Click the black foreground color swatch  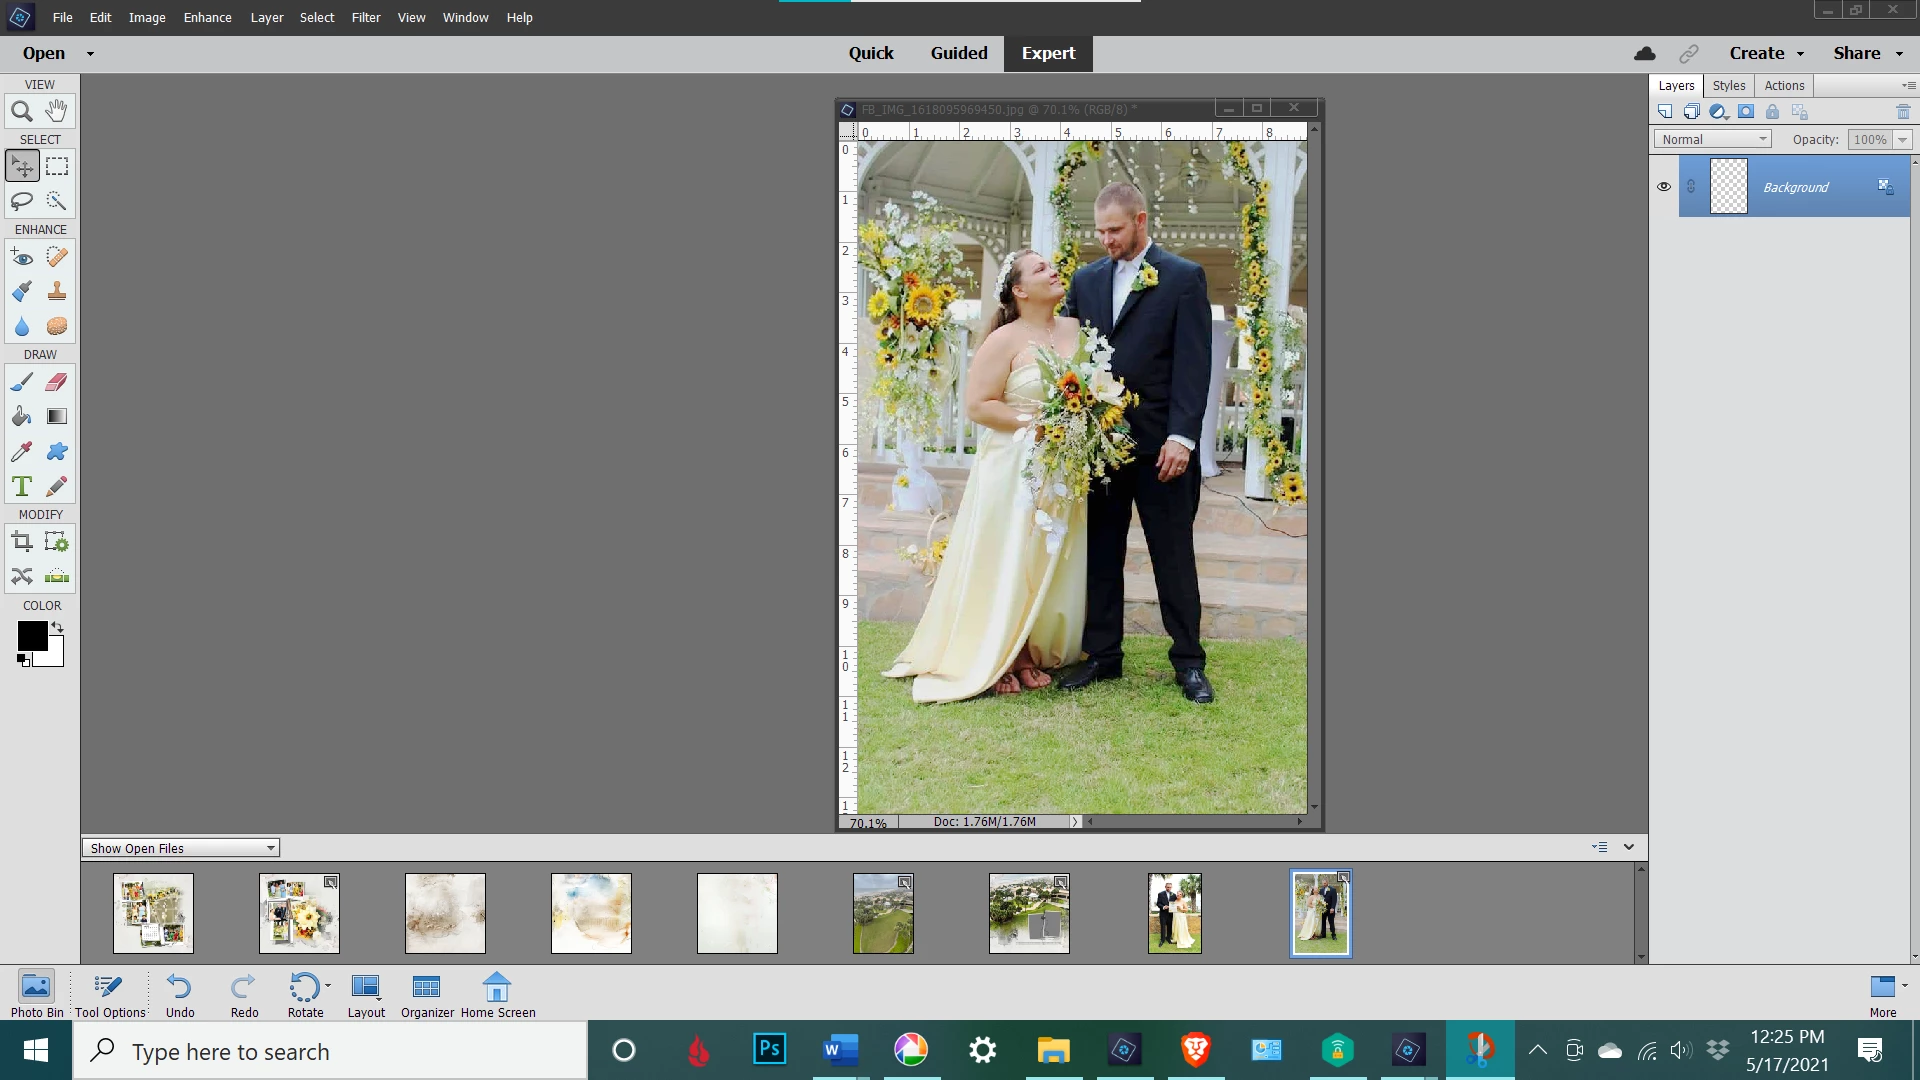(30, 634)
